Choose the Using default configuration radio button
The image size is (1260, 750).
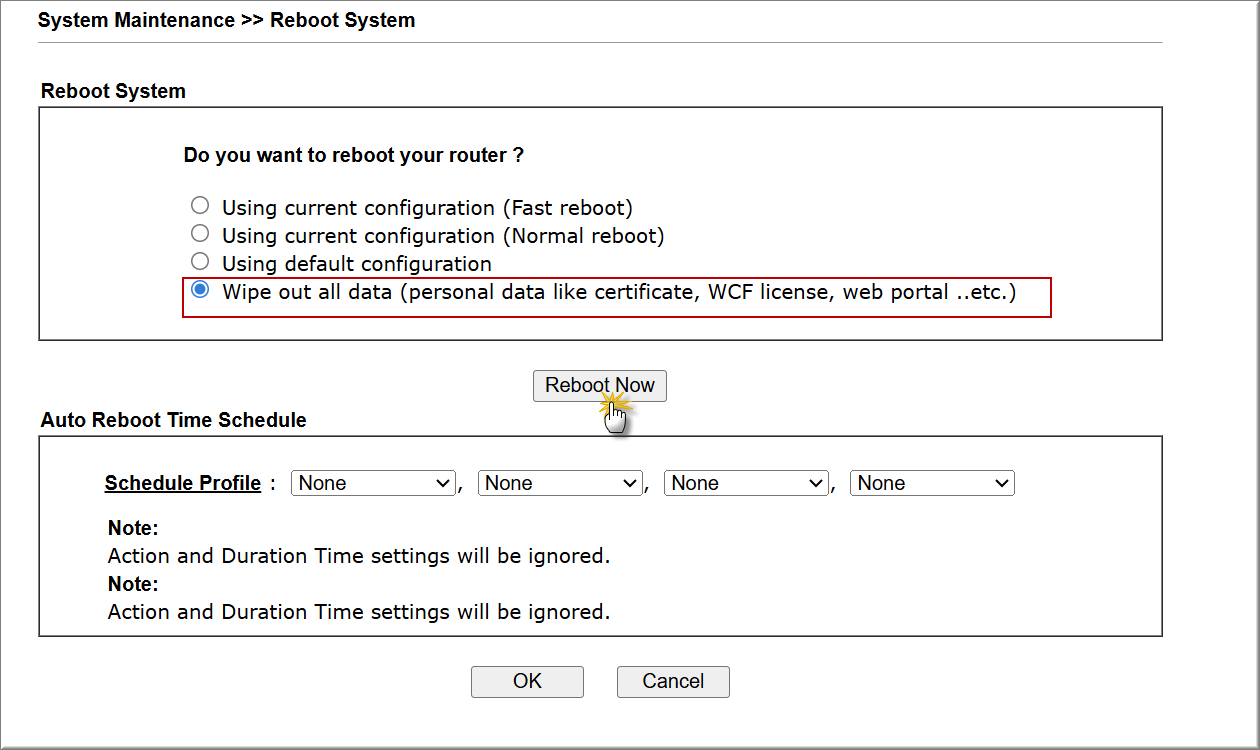coord(200,261)
